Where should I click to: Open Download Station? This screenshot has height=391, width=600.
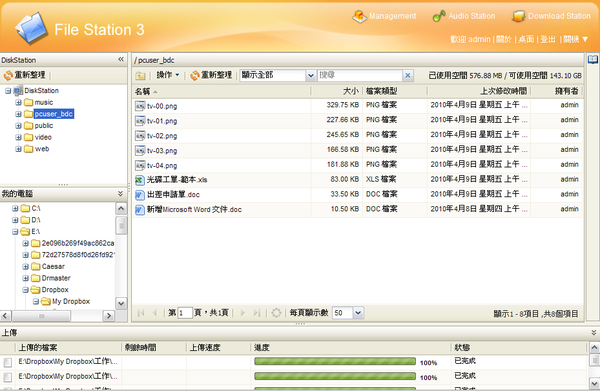point(551,16)
